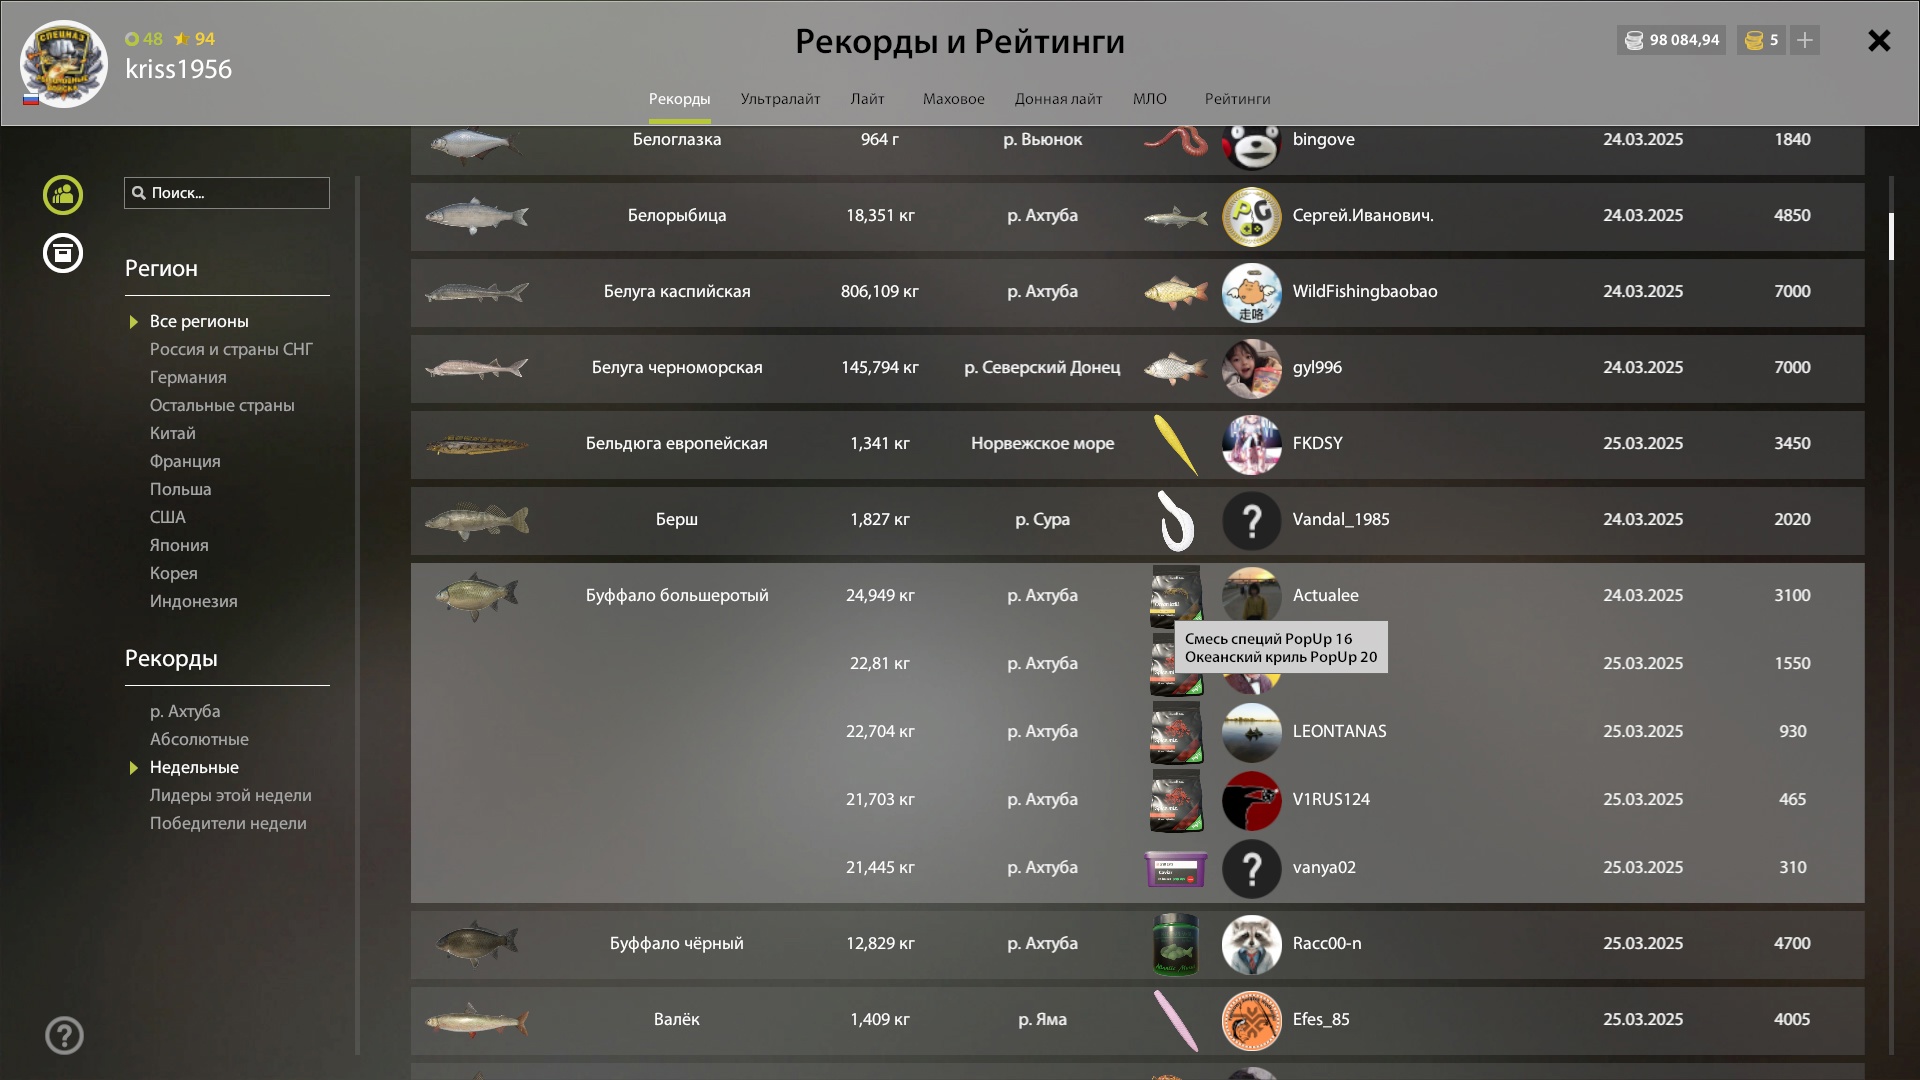Image resolution: width=1920 pixels, height=1080 pixels.
Task: Click the white worm bait icon for Берш
Action: (1176, 520)
